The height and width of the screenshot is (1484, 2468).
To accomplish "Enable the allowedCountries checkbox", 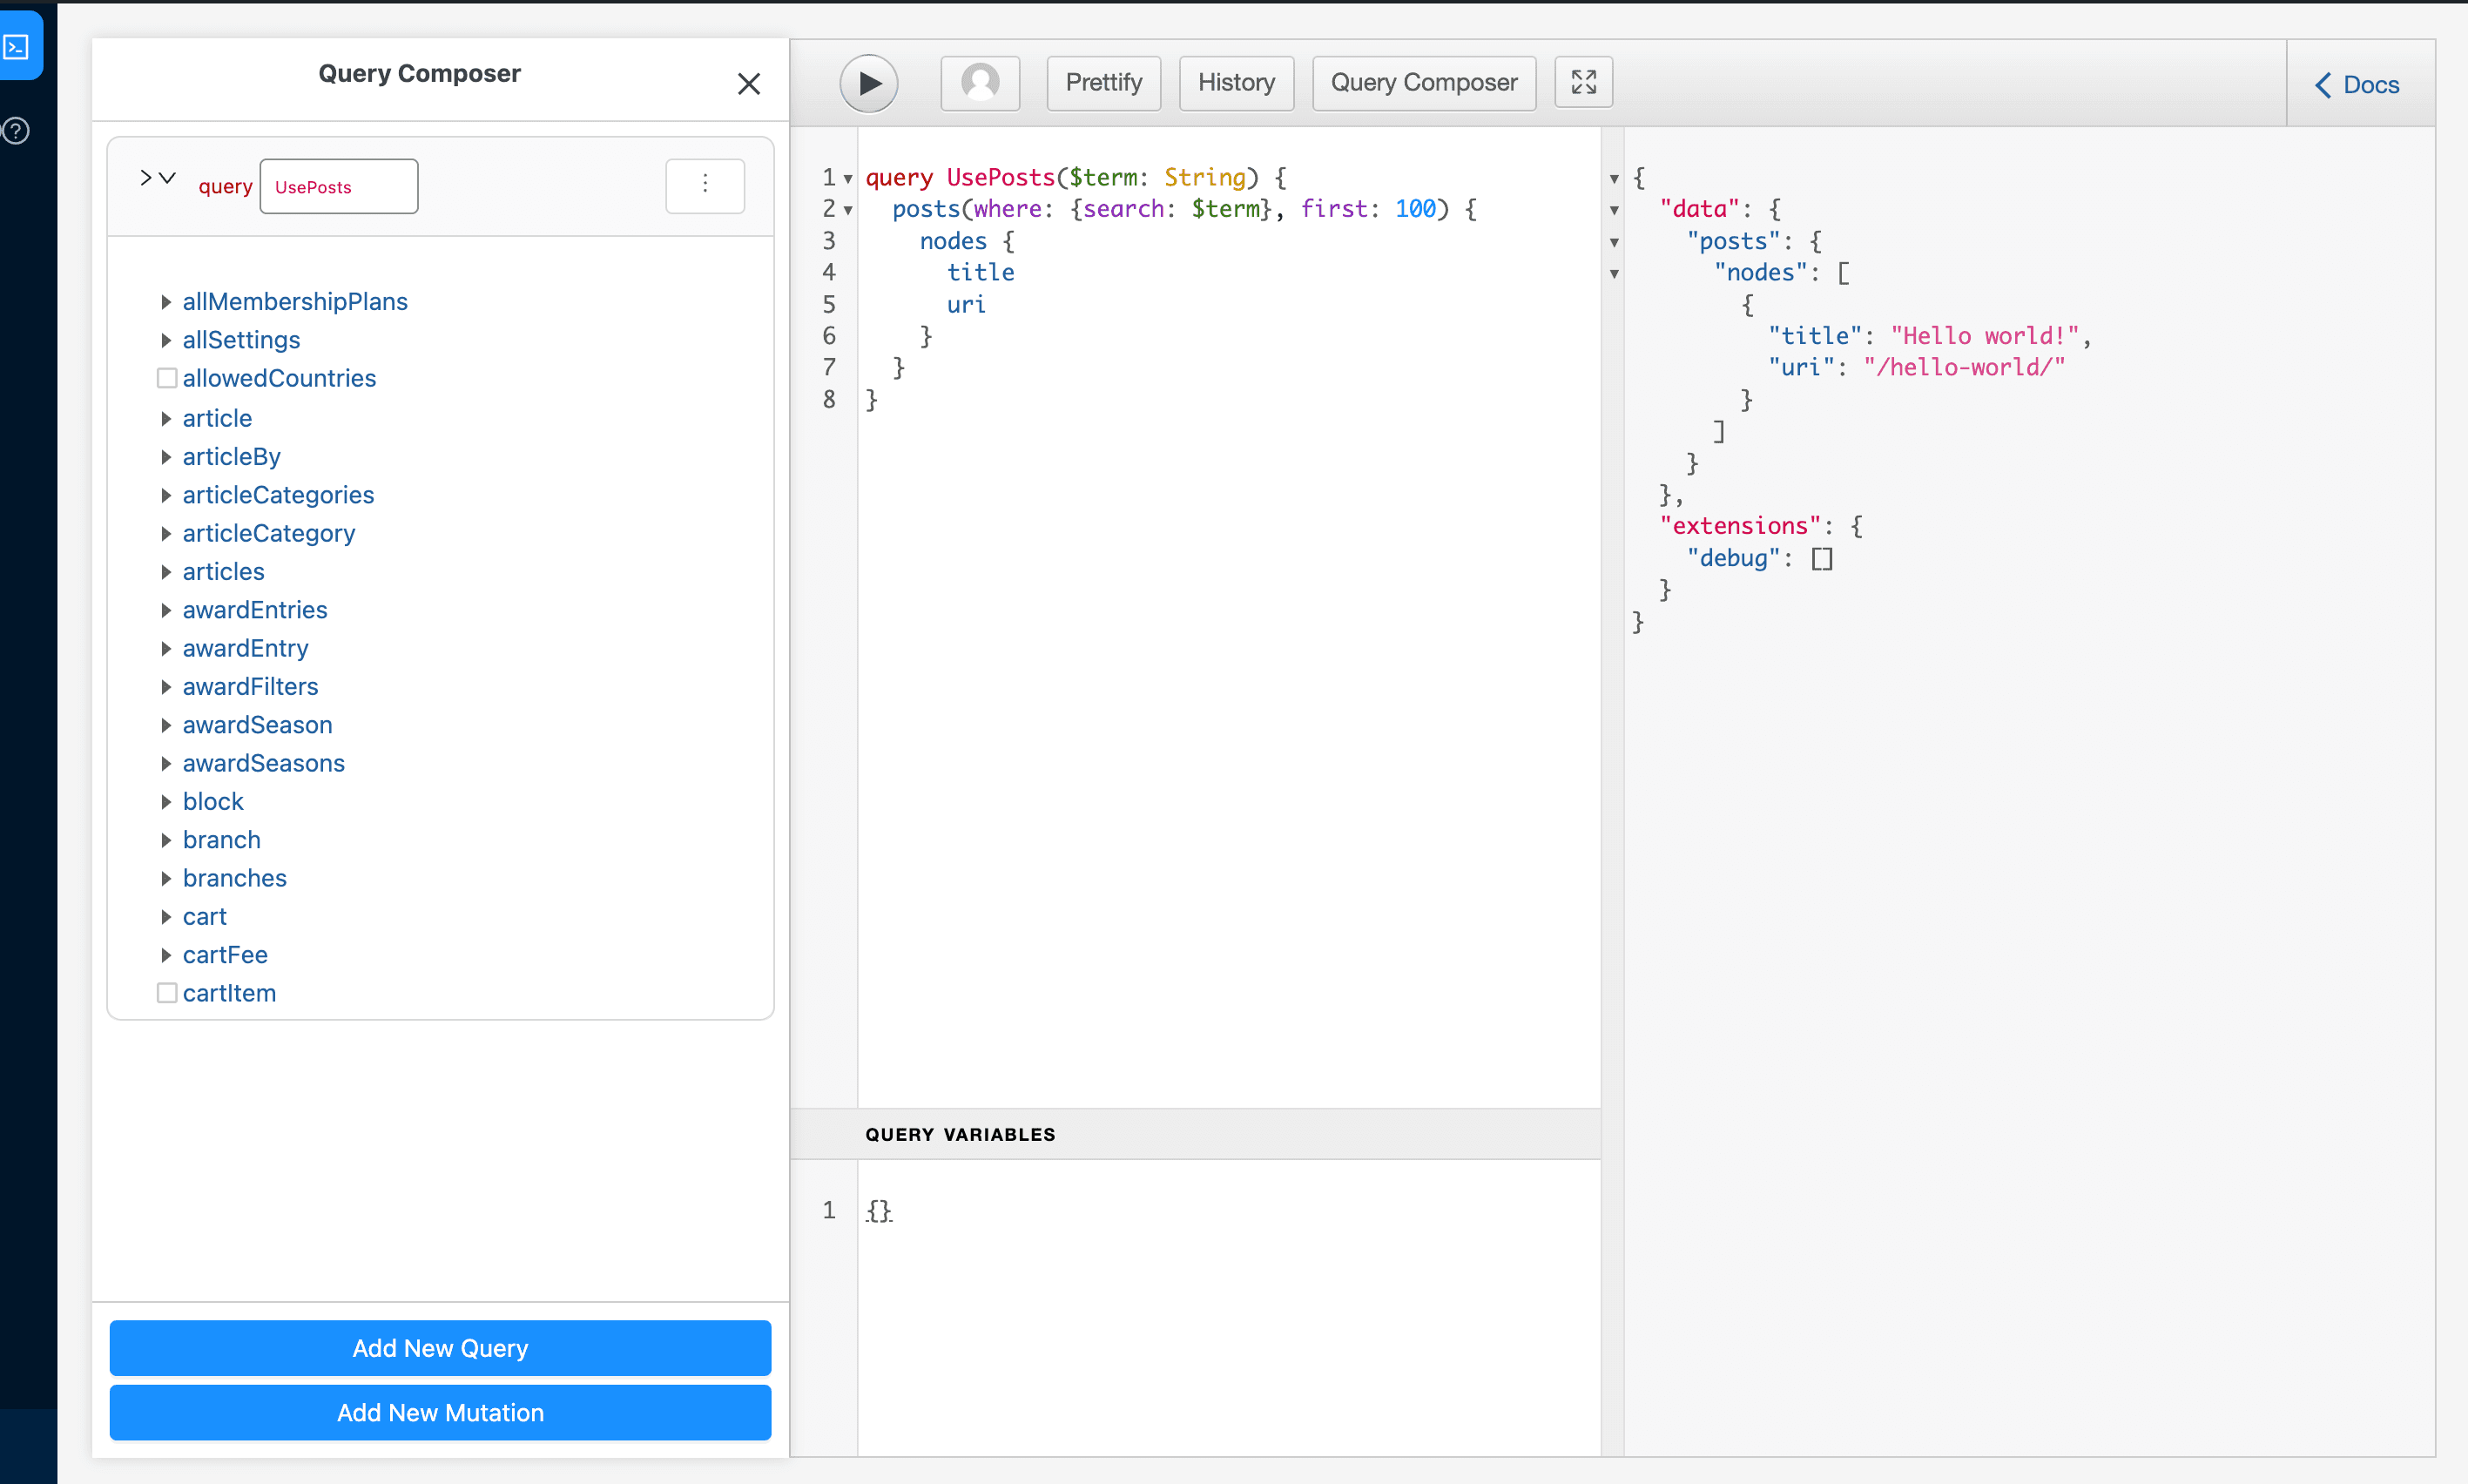I will (167, 377).
